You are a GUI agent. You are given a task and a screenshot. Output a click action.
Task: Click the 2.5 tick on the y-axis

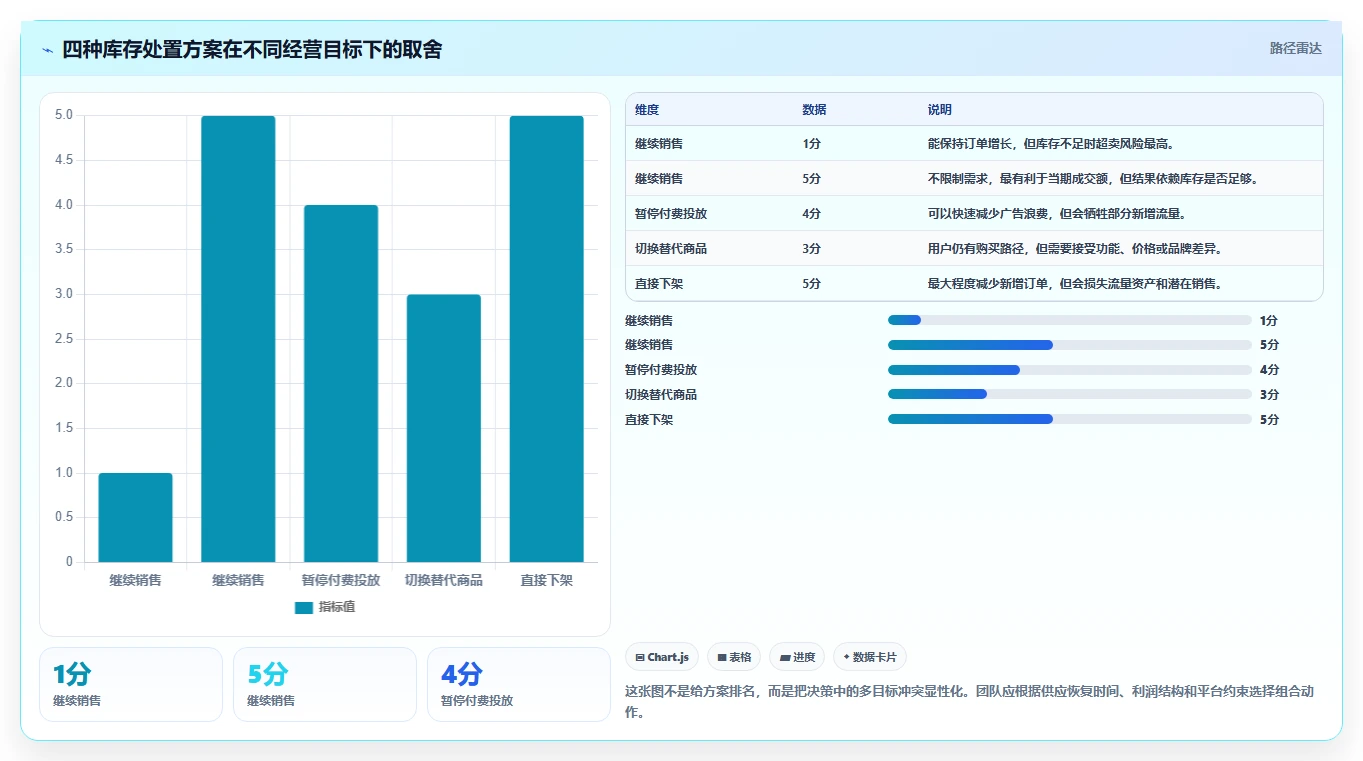click(x=64, y=339)
